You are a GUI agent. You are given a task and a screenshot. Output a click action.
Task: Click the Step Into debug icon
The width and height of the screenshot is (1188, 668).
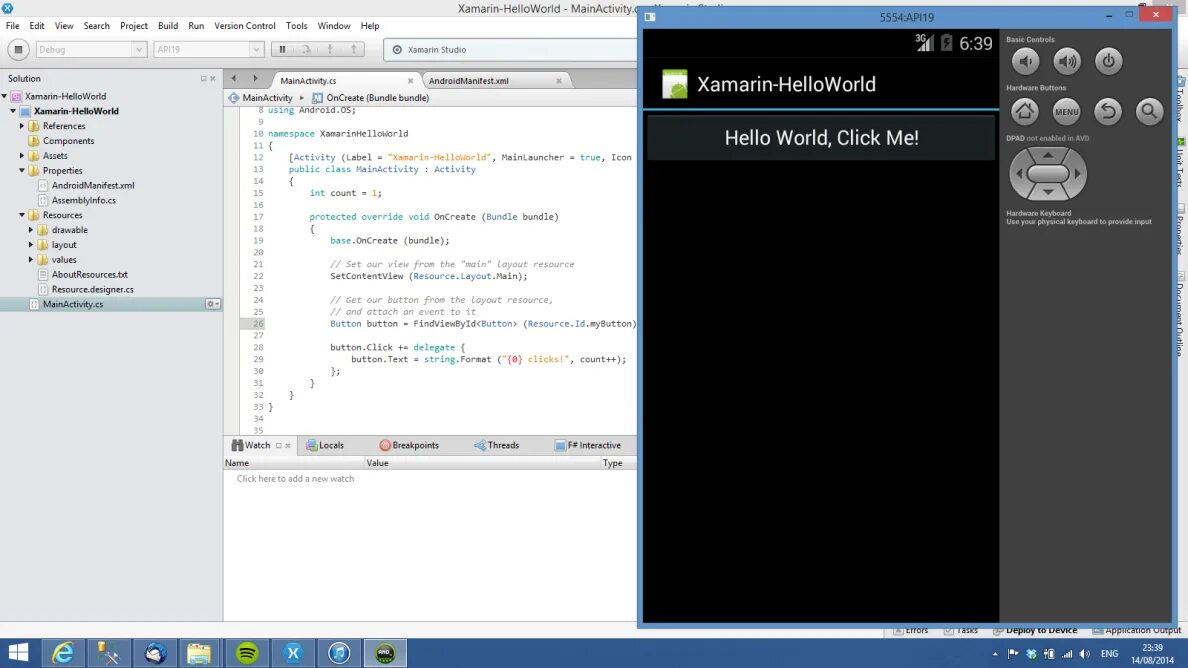(x=330, y=49)
